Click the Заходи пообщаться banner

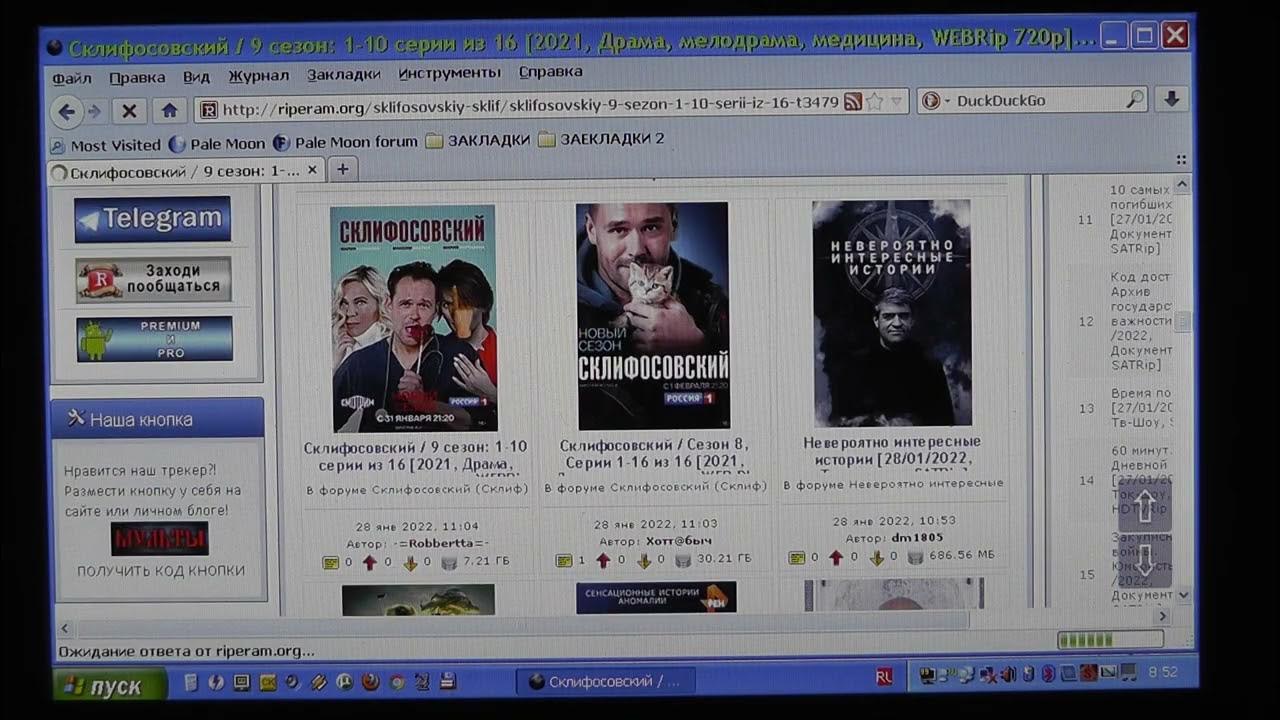click(x=153, y=279)
